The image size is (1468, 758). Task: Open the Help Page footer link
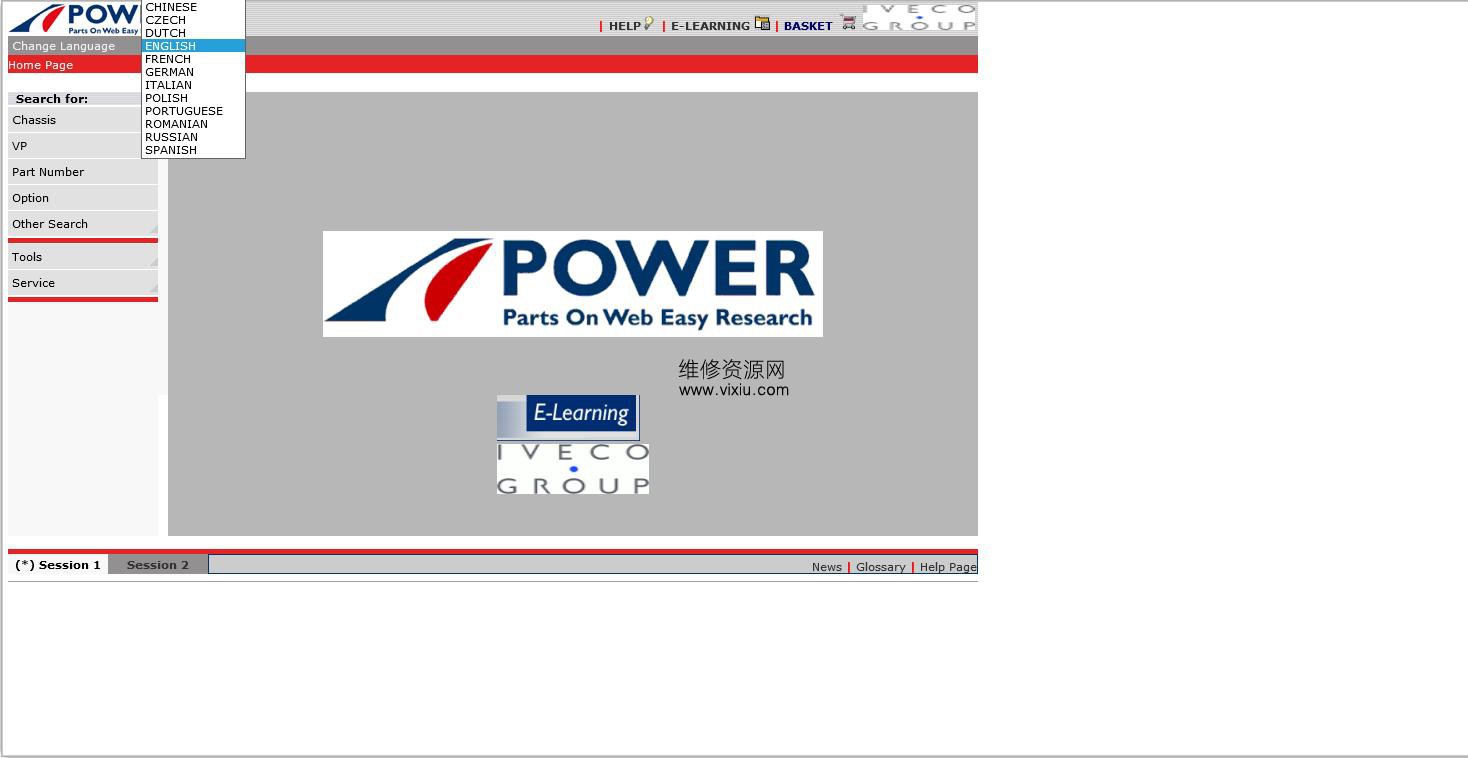click(948, 567)
